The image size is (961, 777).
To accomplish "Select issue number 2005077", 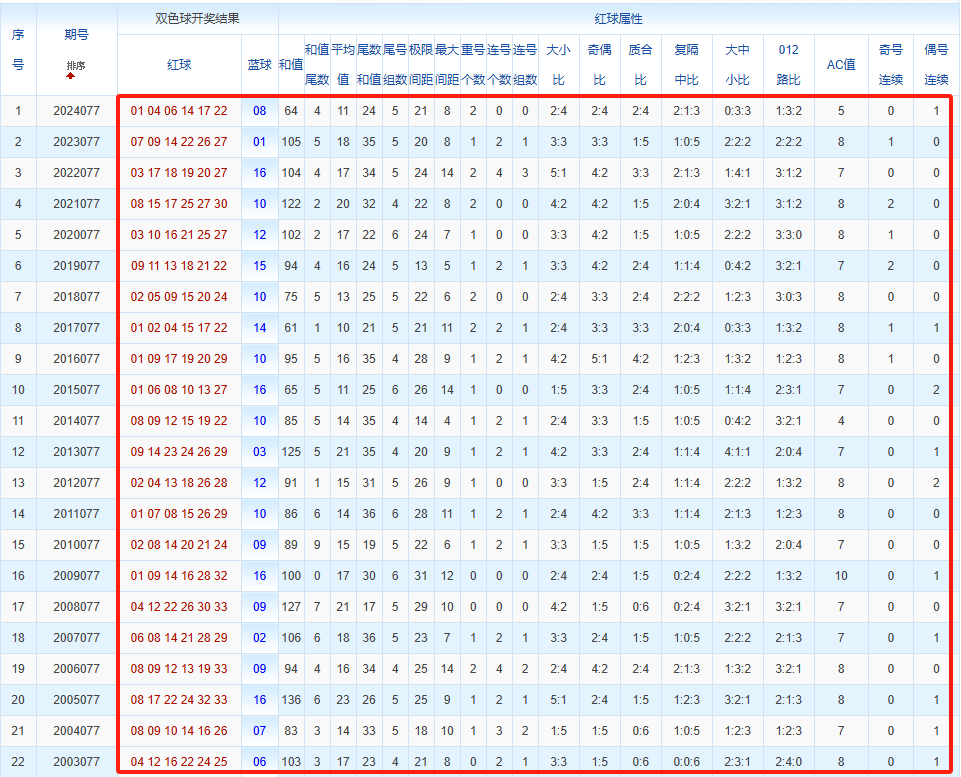I will click(77, 700).
